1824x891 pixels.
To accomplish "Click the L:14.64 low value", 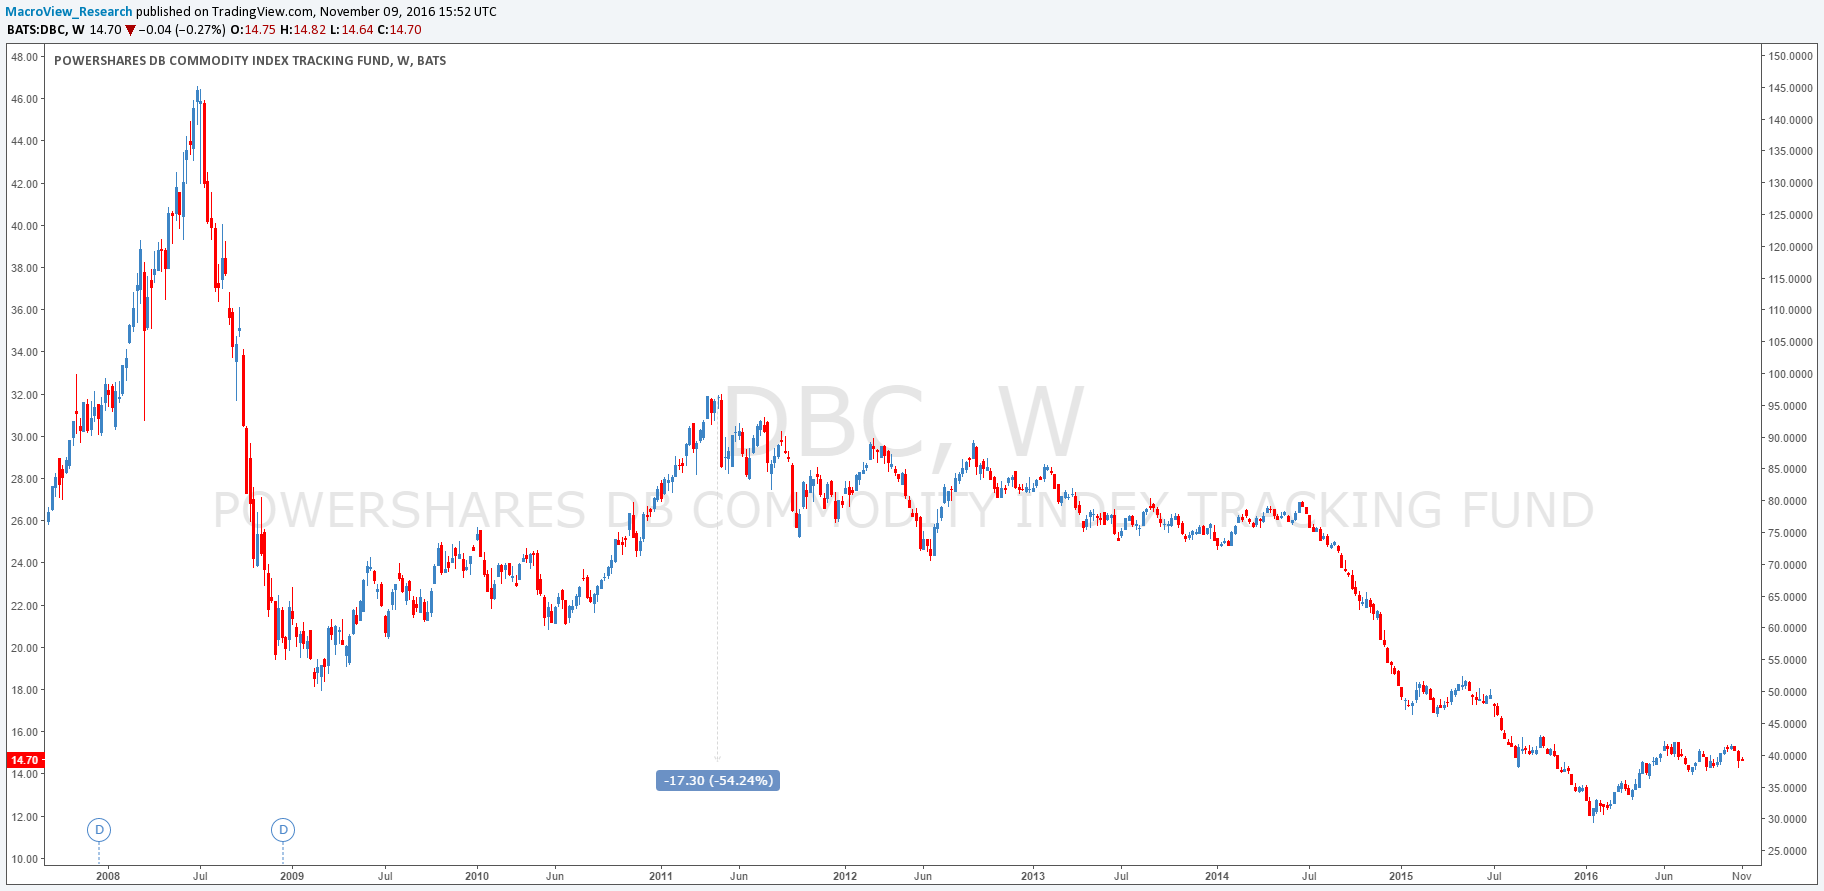I will pos(351,30).
